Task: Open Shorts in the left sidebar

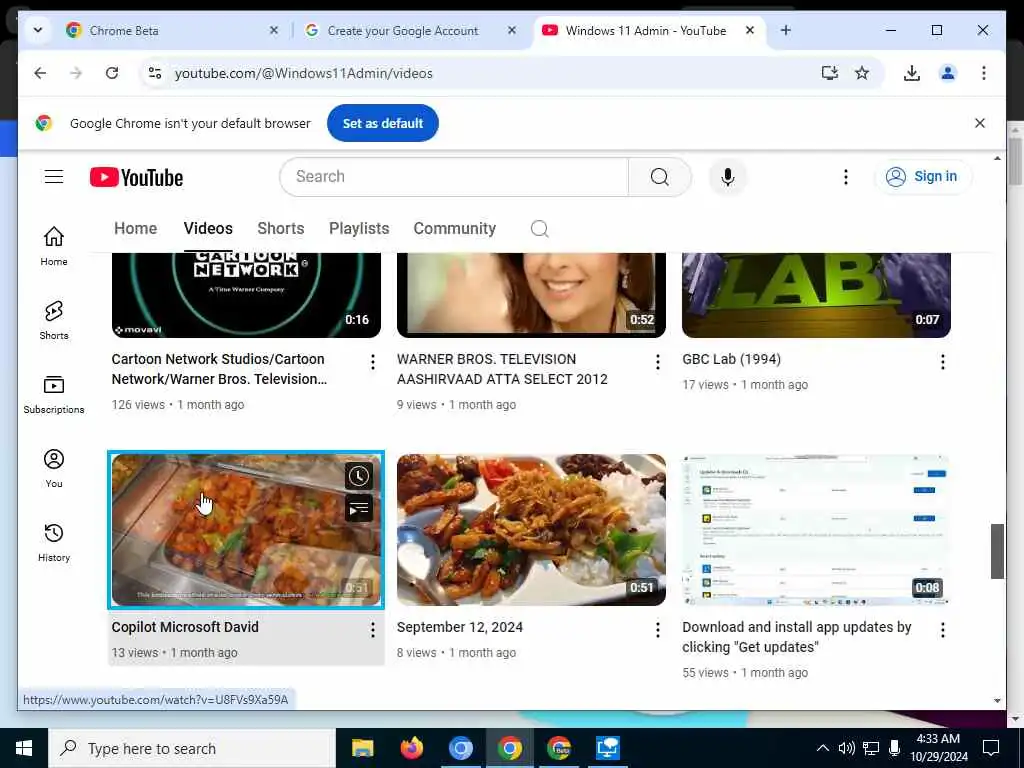Action: pos(54,320)
